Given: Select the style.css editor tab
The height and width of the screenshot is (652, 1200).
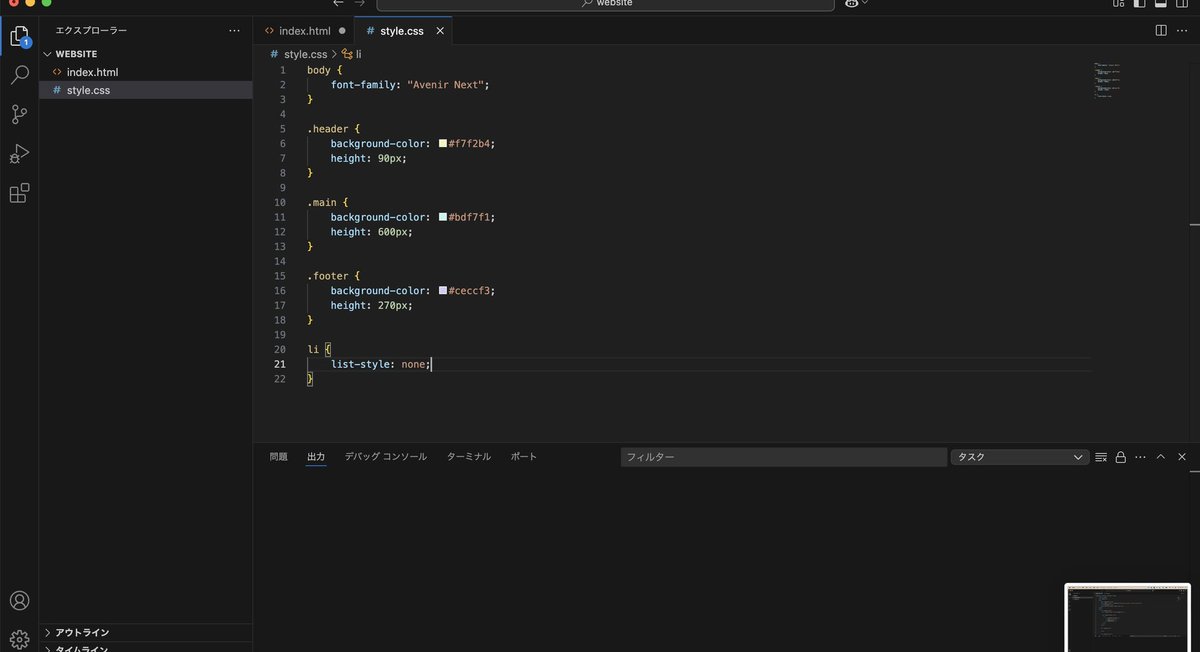Looking at the screenshot, I should coord(403,31).
